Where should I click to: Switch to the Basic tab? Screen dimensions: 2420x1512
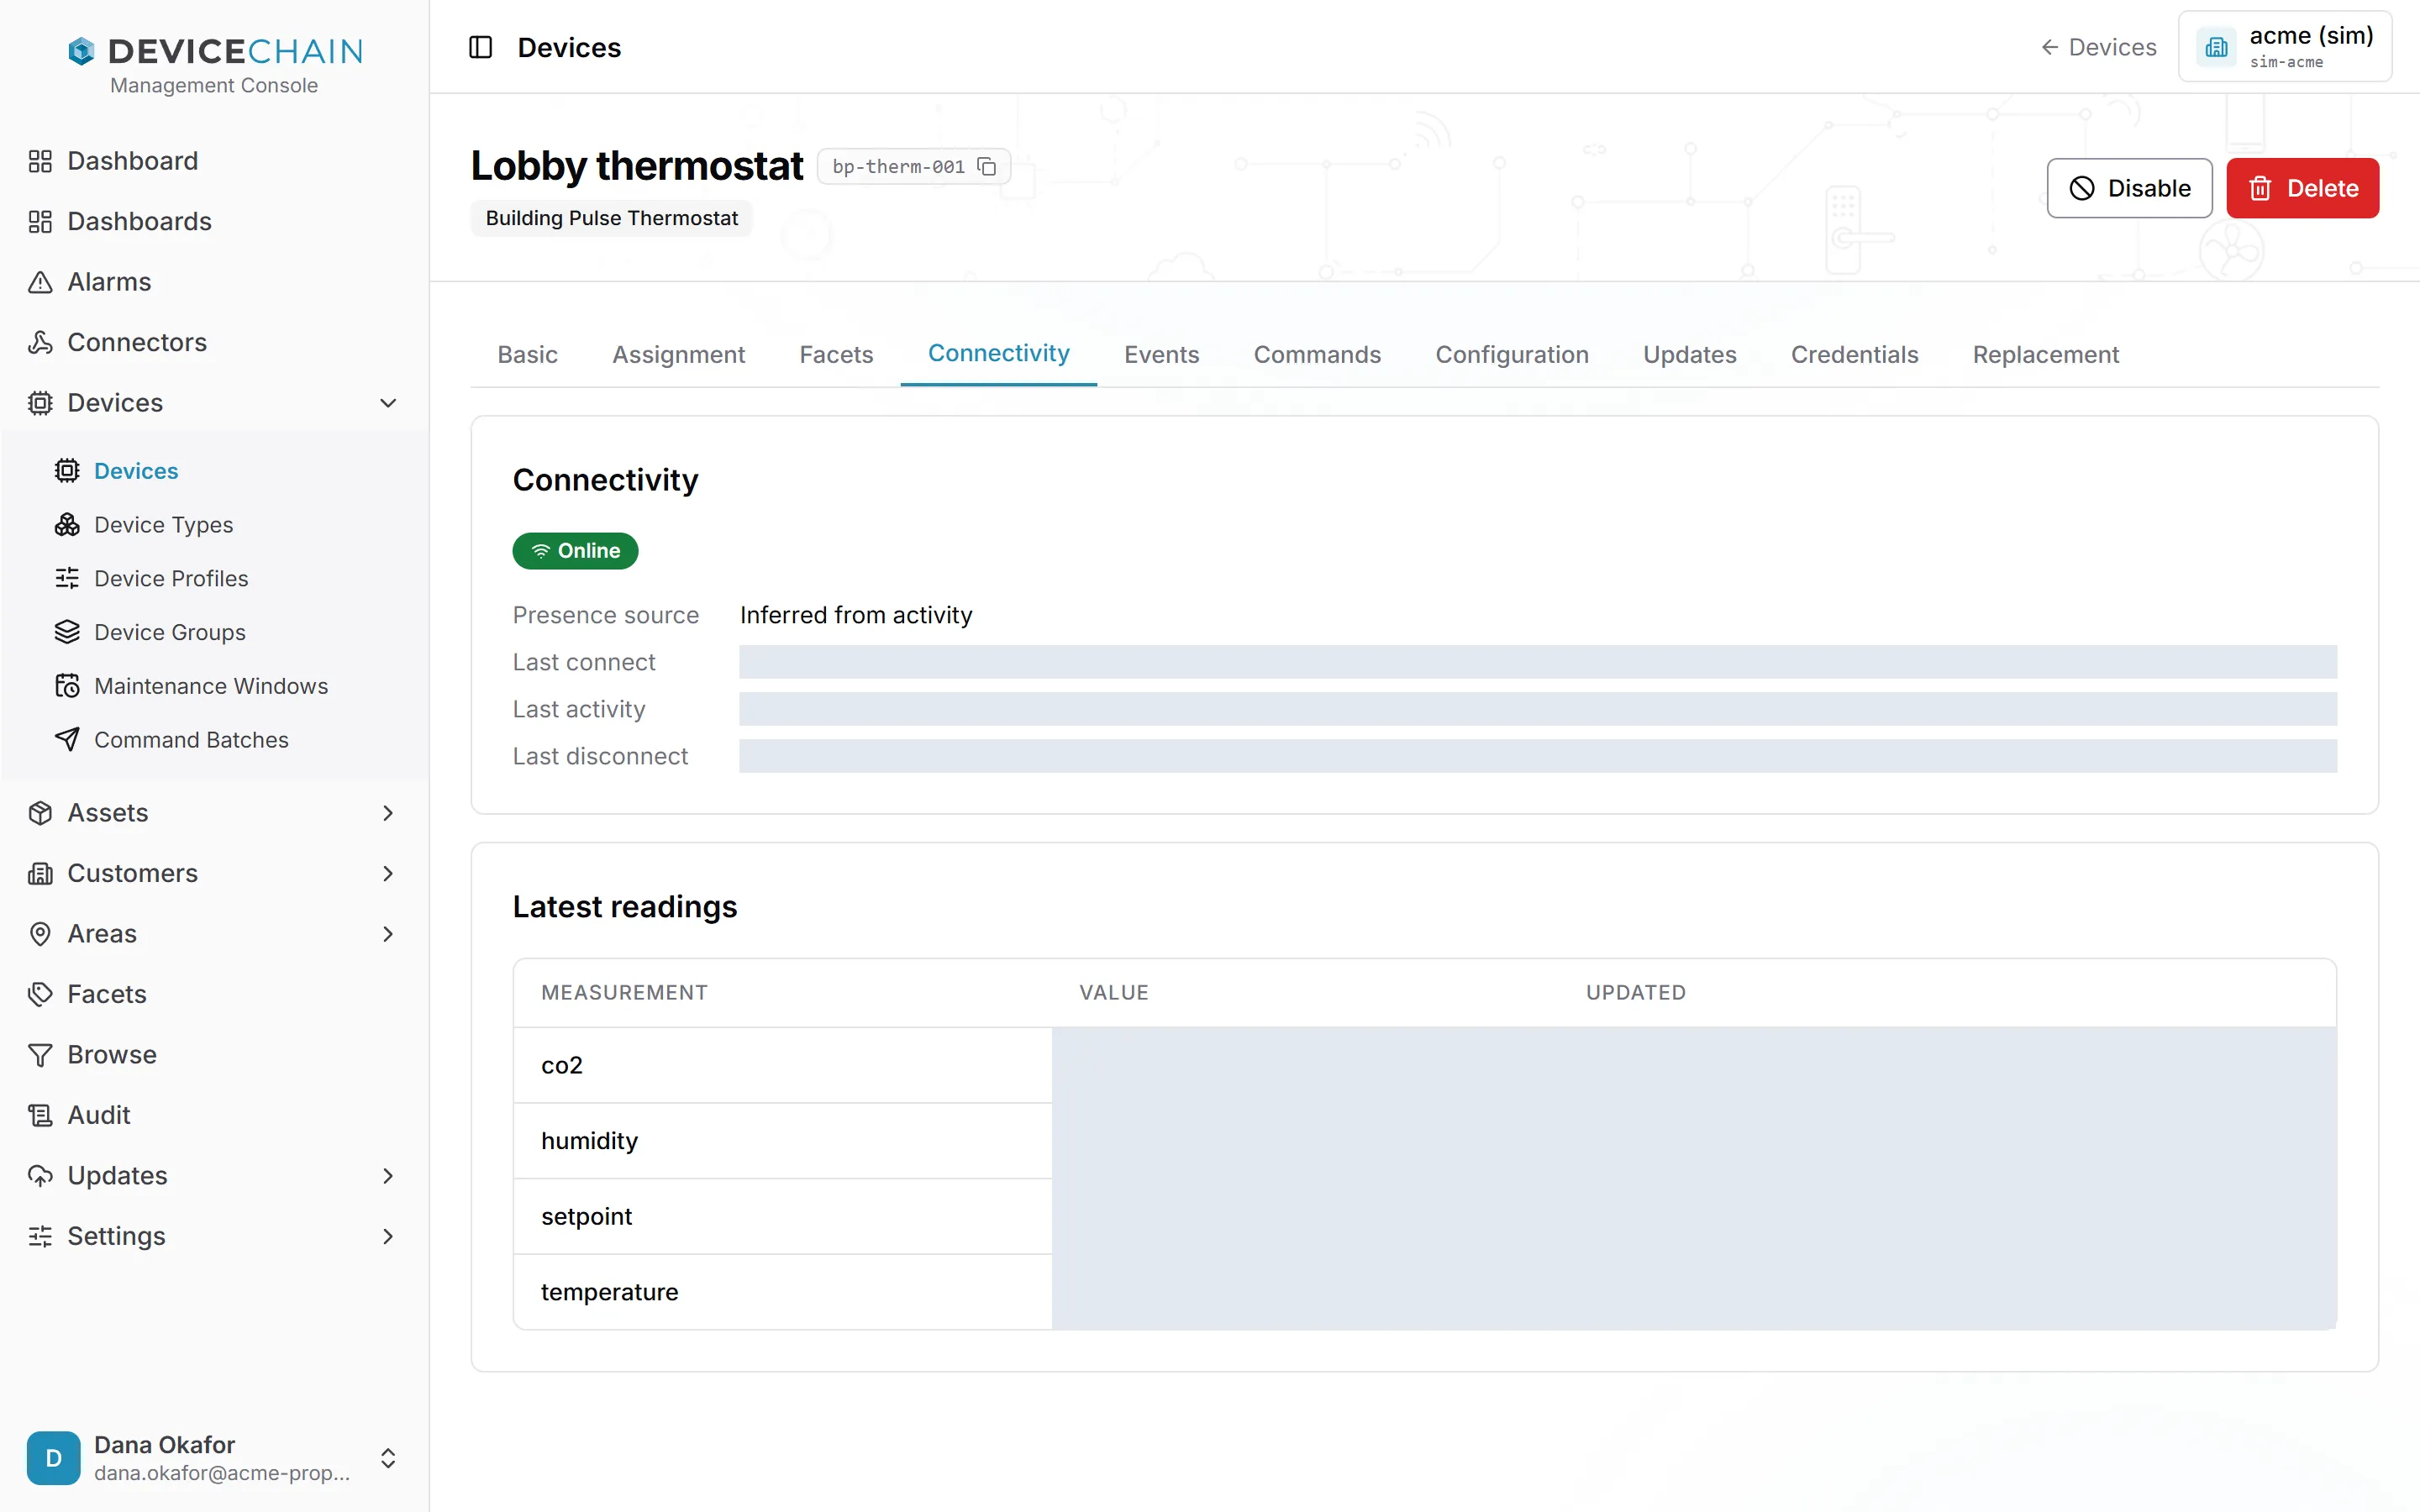click(527, 355)
